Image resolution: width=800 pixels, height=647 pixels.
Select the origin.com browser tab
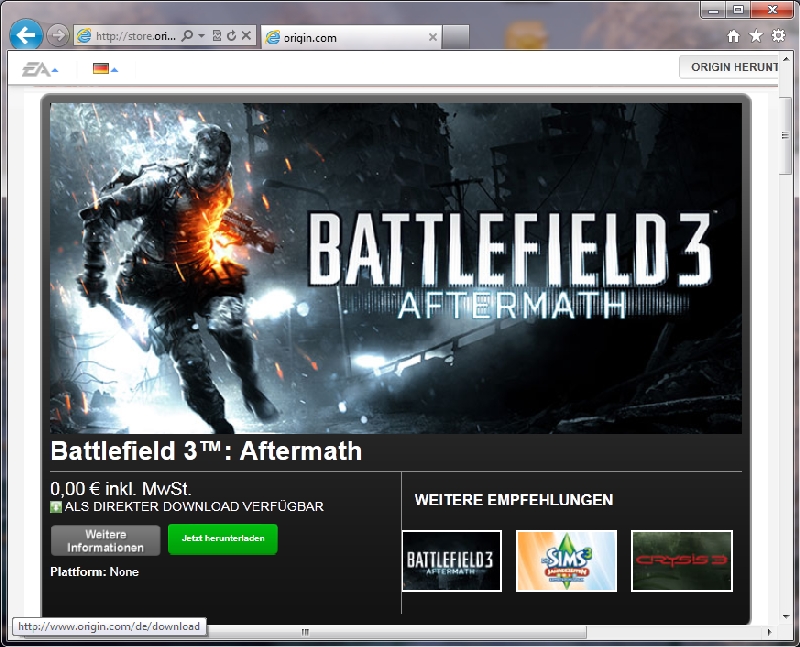click(352, 37)
